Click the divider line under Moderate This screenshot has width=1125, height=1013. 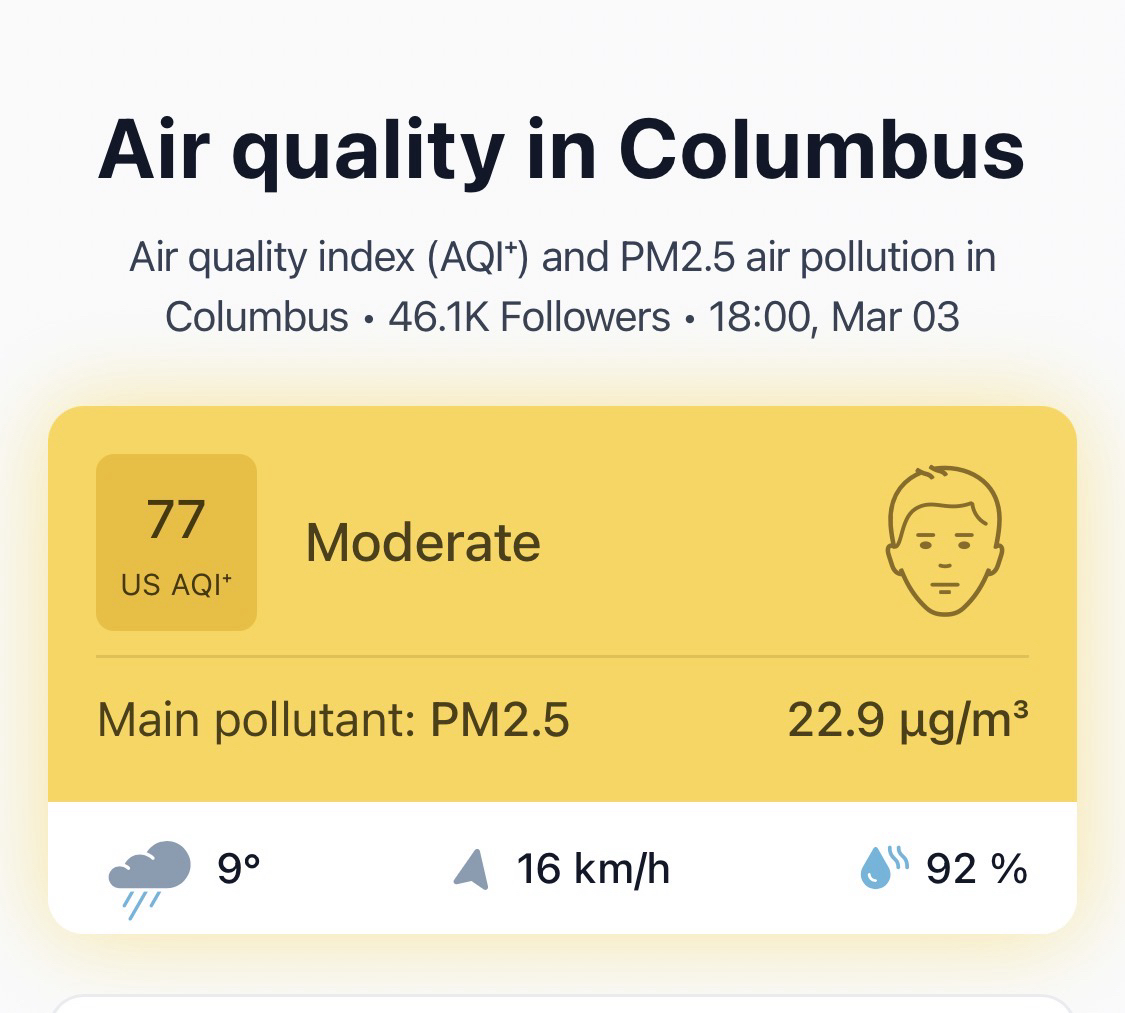561,656
